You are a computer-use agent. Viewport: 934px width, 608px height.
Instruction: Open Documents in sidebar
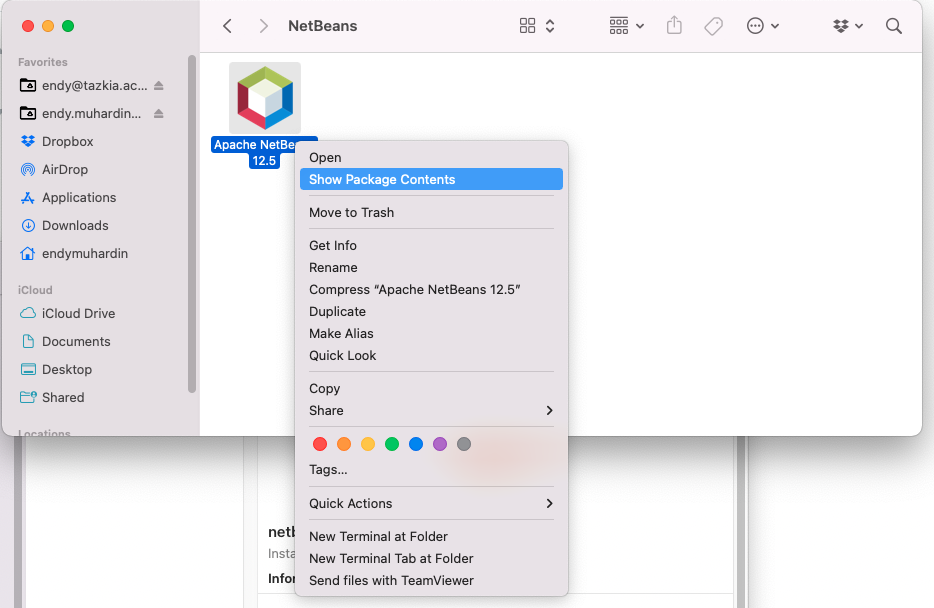click(x=65, y=342)
